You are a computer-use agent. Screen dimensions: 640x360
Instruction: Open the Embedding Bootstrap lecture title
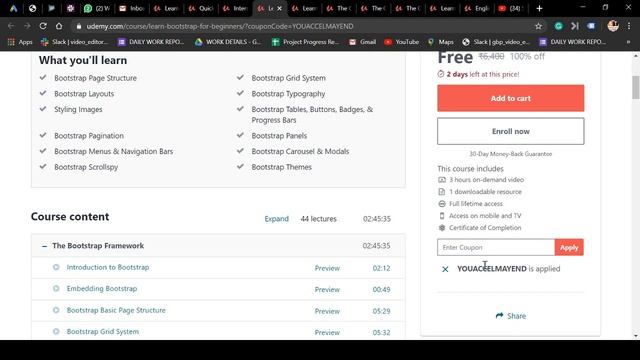102,289
